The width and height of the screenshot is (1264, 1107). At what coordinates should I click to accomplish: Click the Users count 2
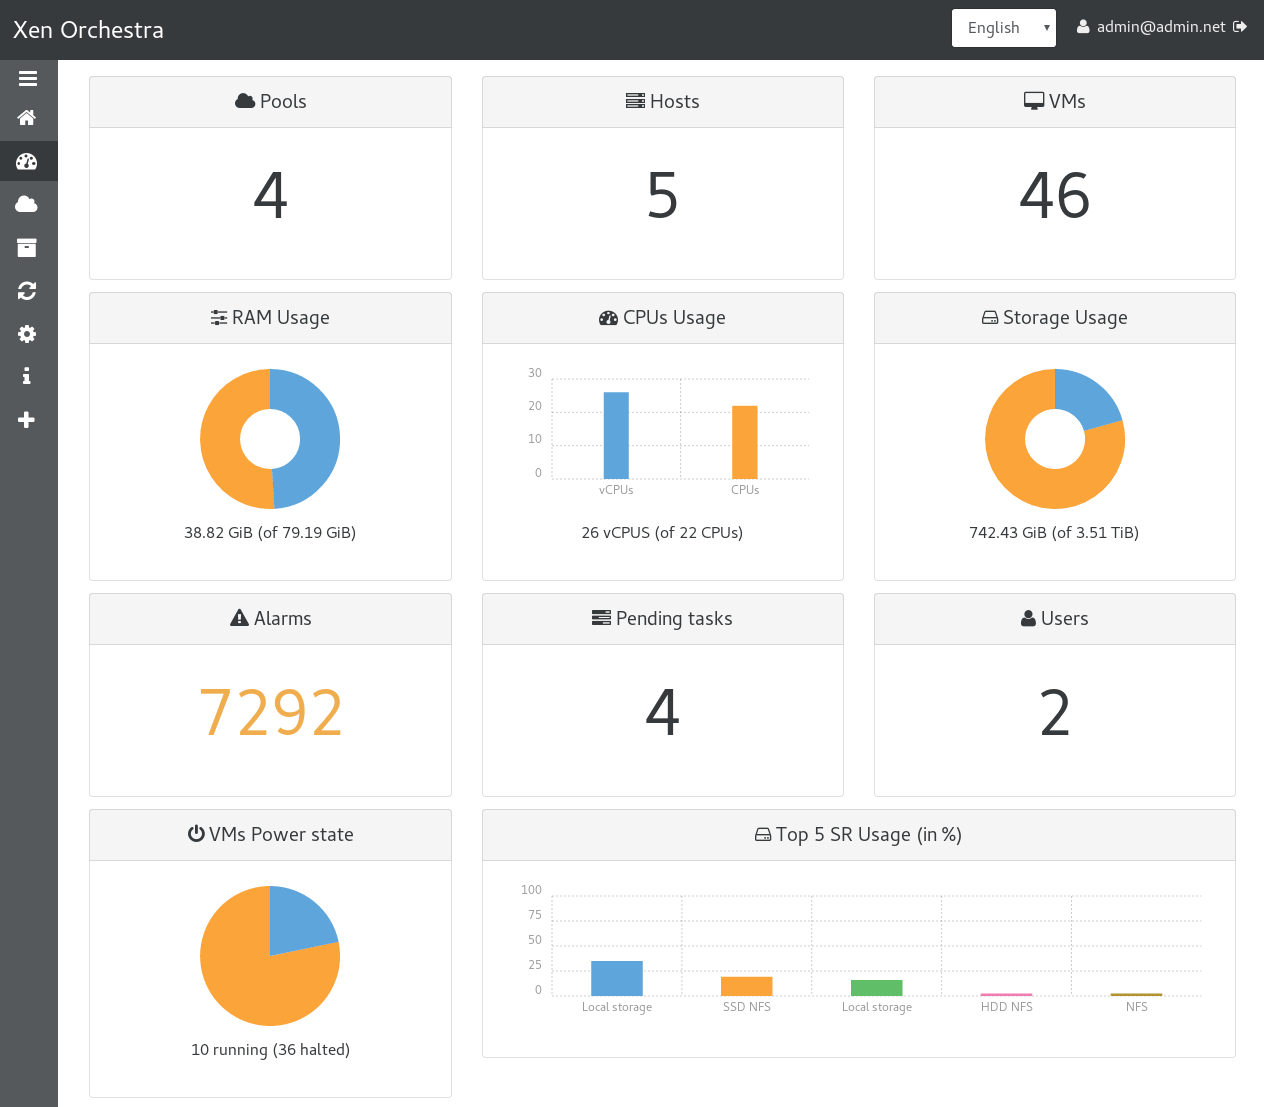coord(1055,713)
